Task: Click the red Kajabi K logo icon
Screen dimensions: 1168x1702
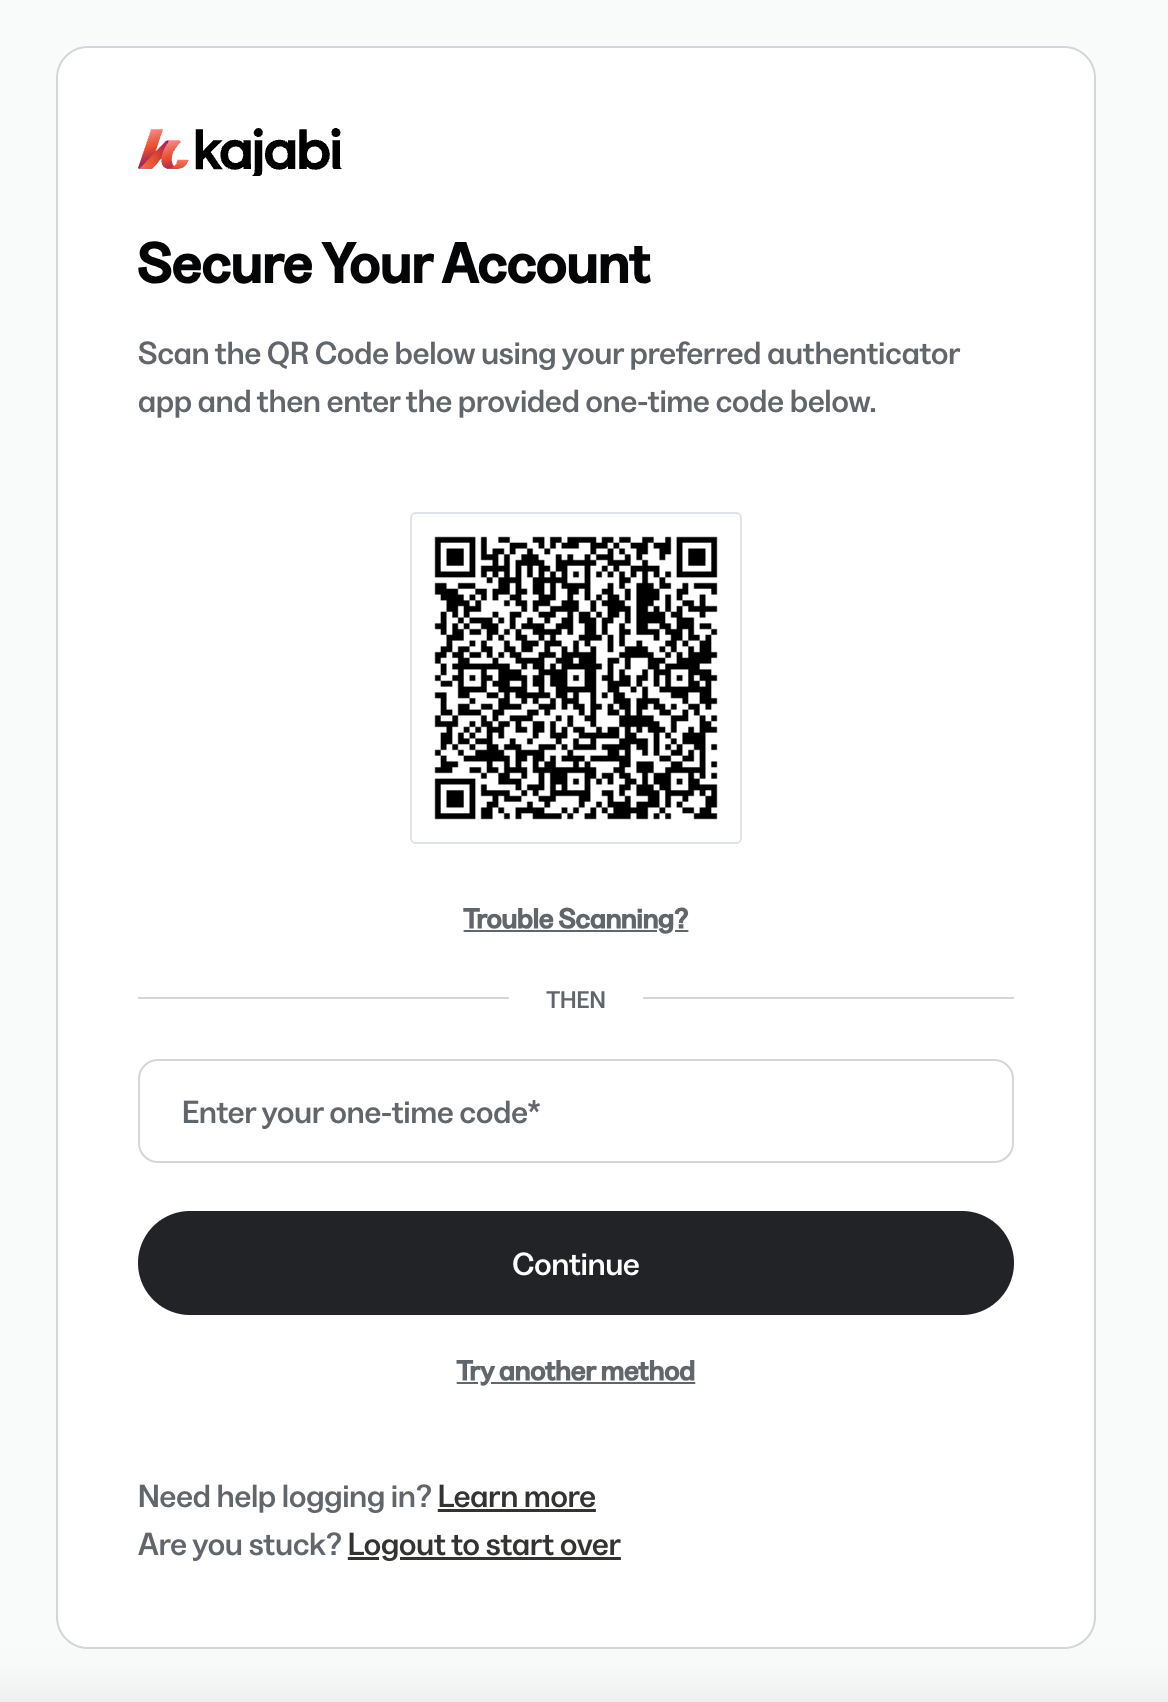Action: pyautogui.click(x=162, y=149)
